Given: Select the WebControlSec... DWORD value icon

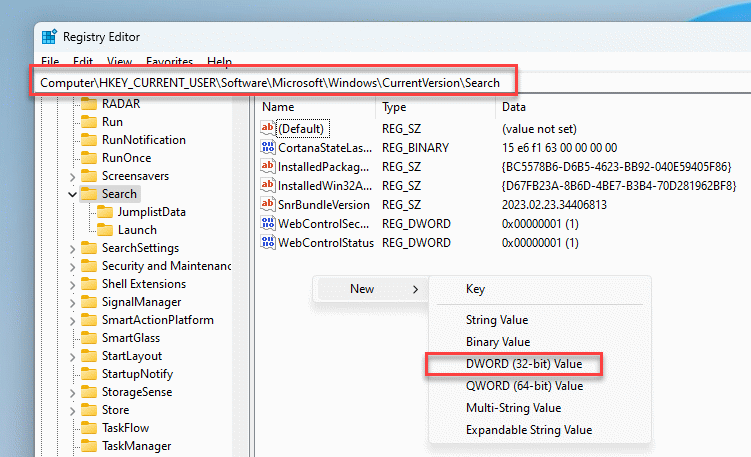Looking at the screenshot, I should 268,223.
